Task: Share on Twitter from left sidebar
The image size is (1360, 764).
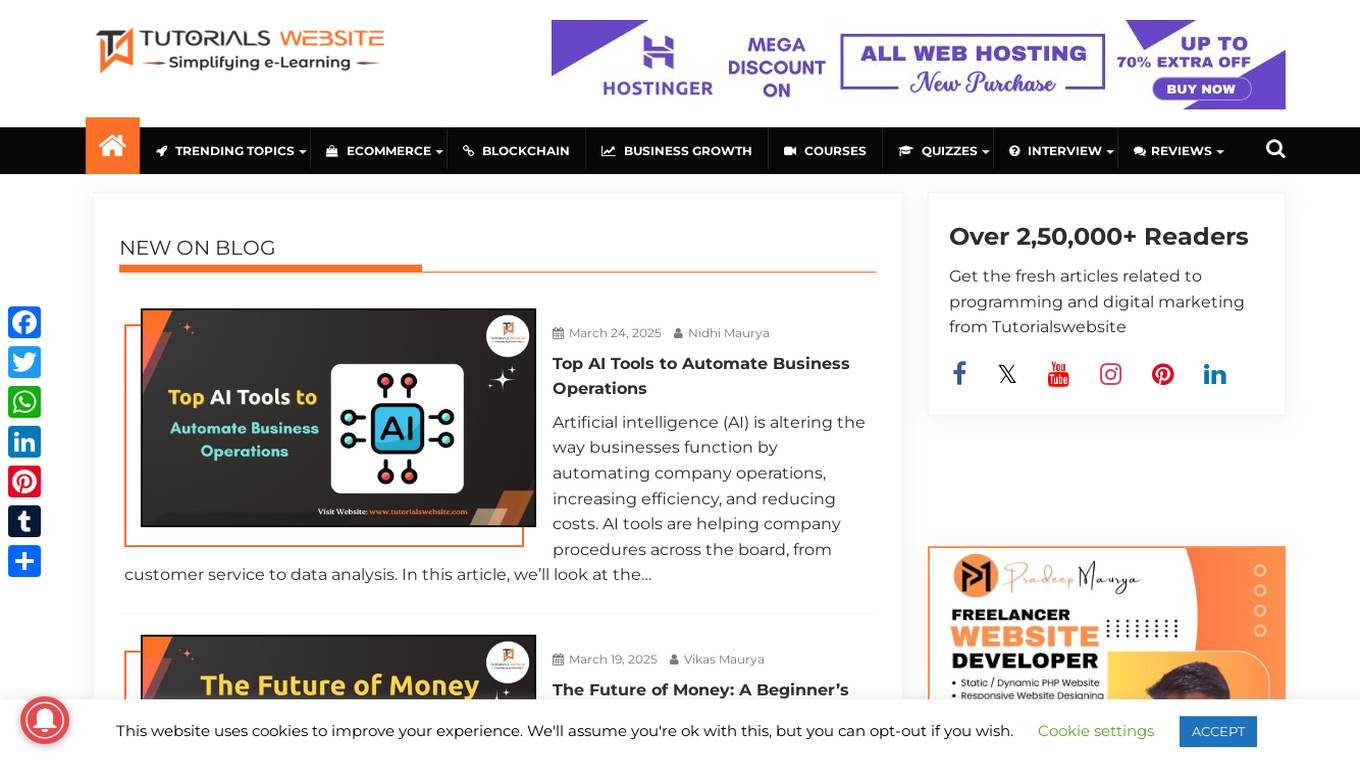Action: click(x=25, y=362)
